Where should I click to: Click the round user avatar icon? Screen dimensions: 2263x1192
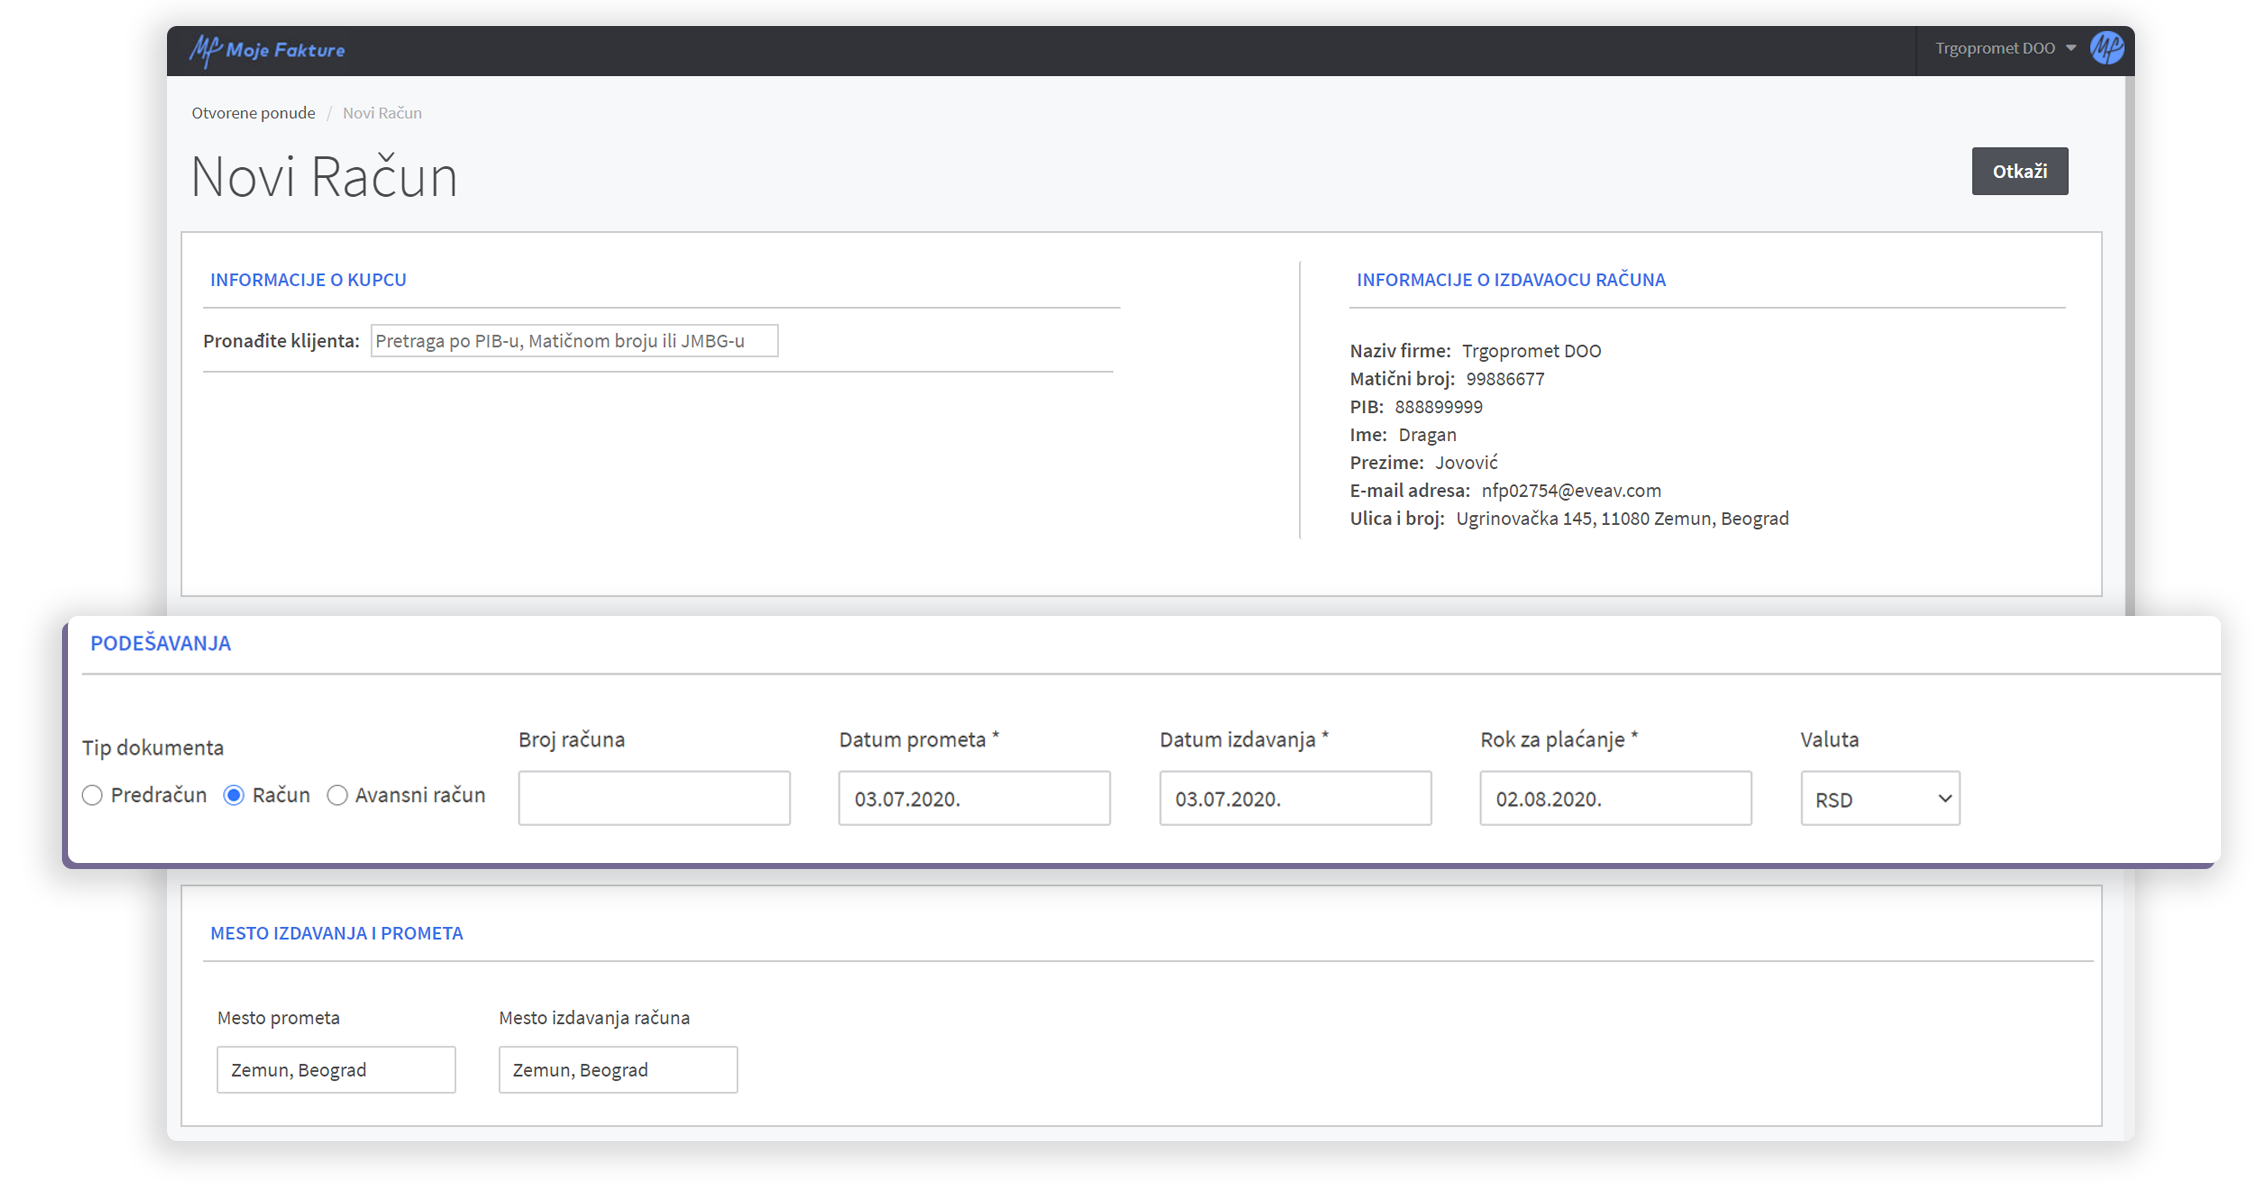pos(2106,48)
